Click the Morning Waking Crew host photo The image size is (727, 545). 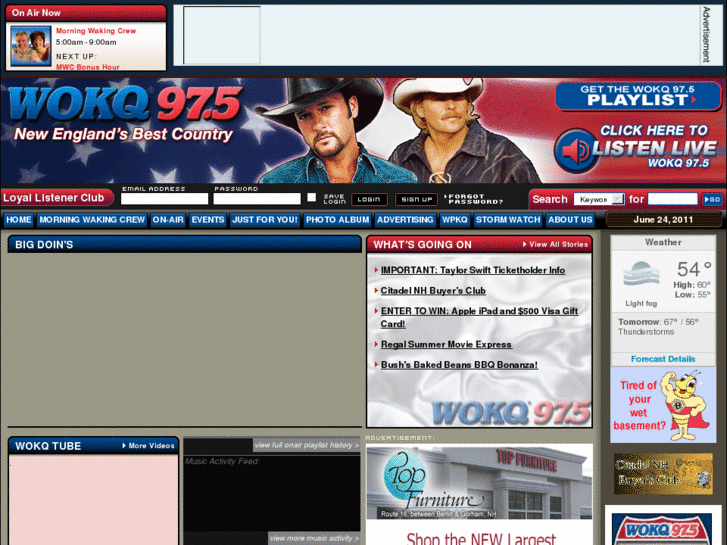click(31, 46)
